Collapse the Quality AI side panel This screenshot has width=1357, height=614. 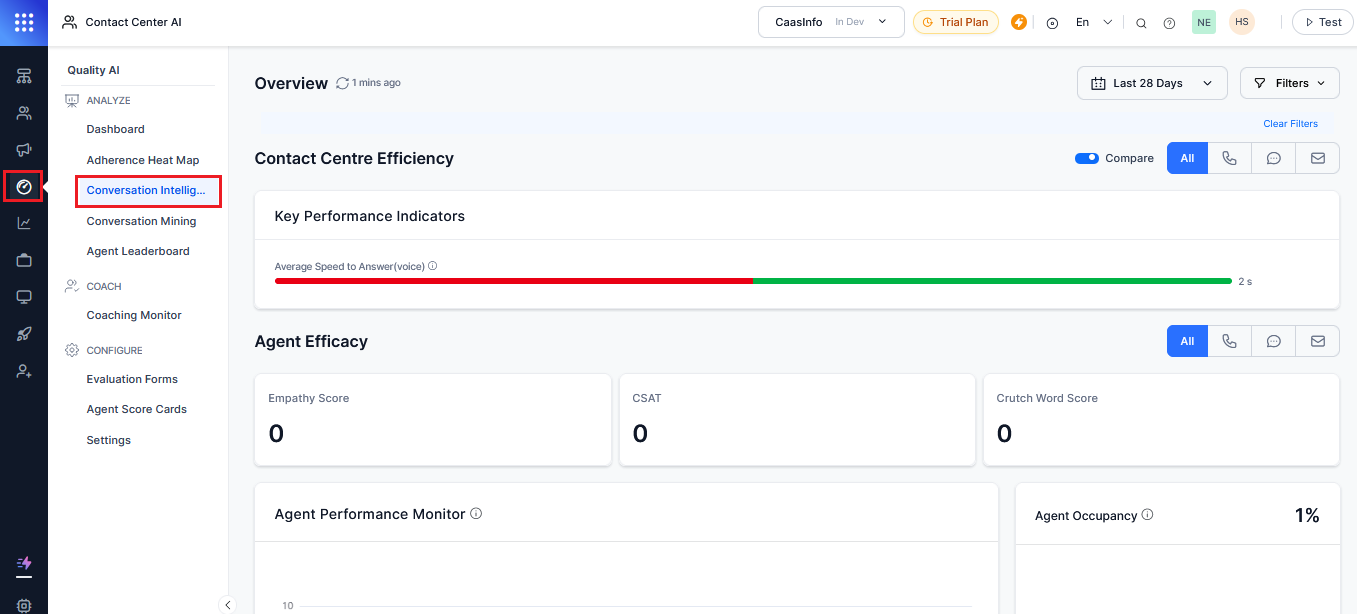(x=227, y=604)
